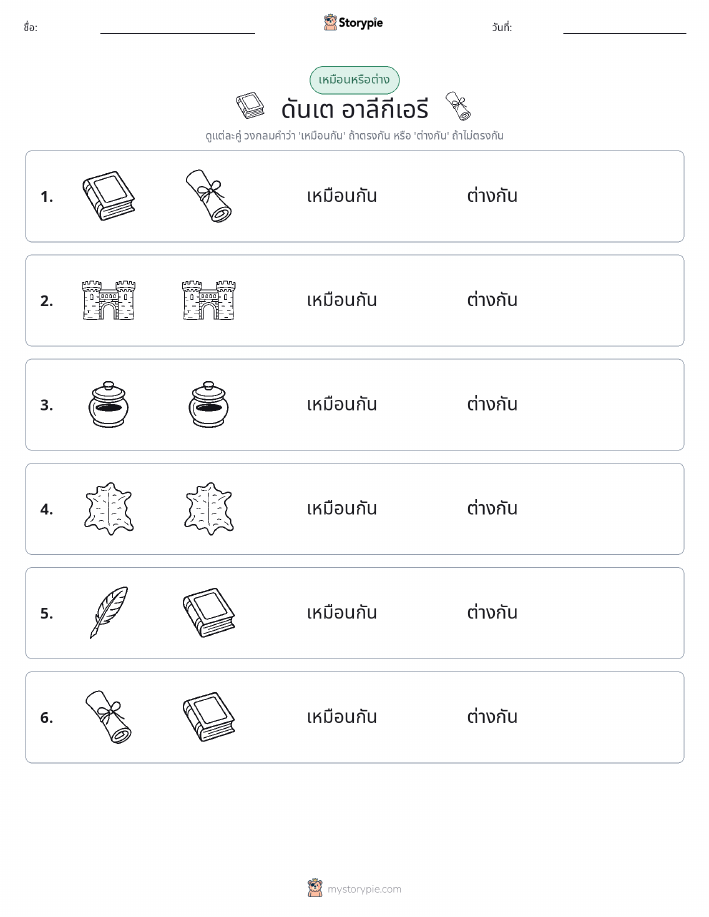Choose 'เหมือนกัน' for question 3
This screenshot has height=917, width=709.
pos(342,404)
